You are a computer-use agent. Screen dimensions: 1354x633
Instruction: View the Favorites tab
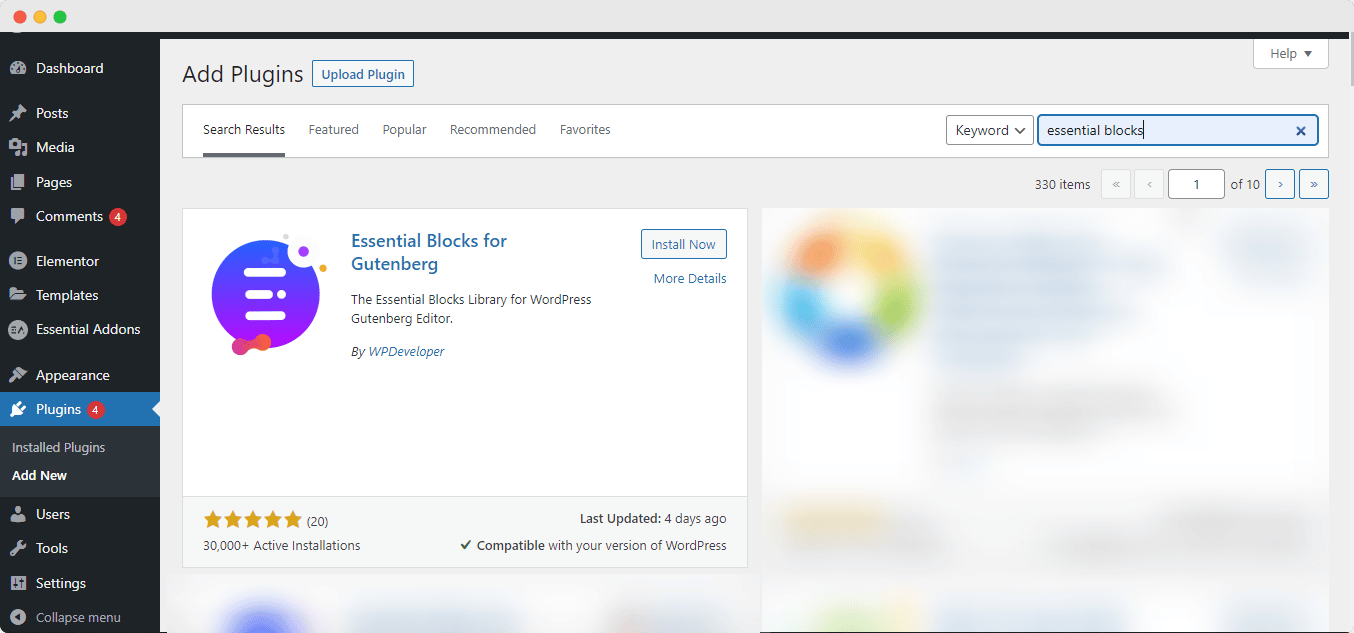click(585, 130)
